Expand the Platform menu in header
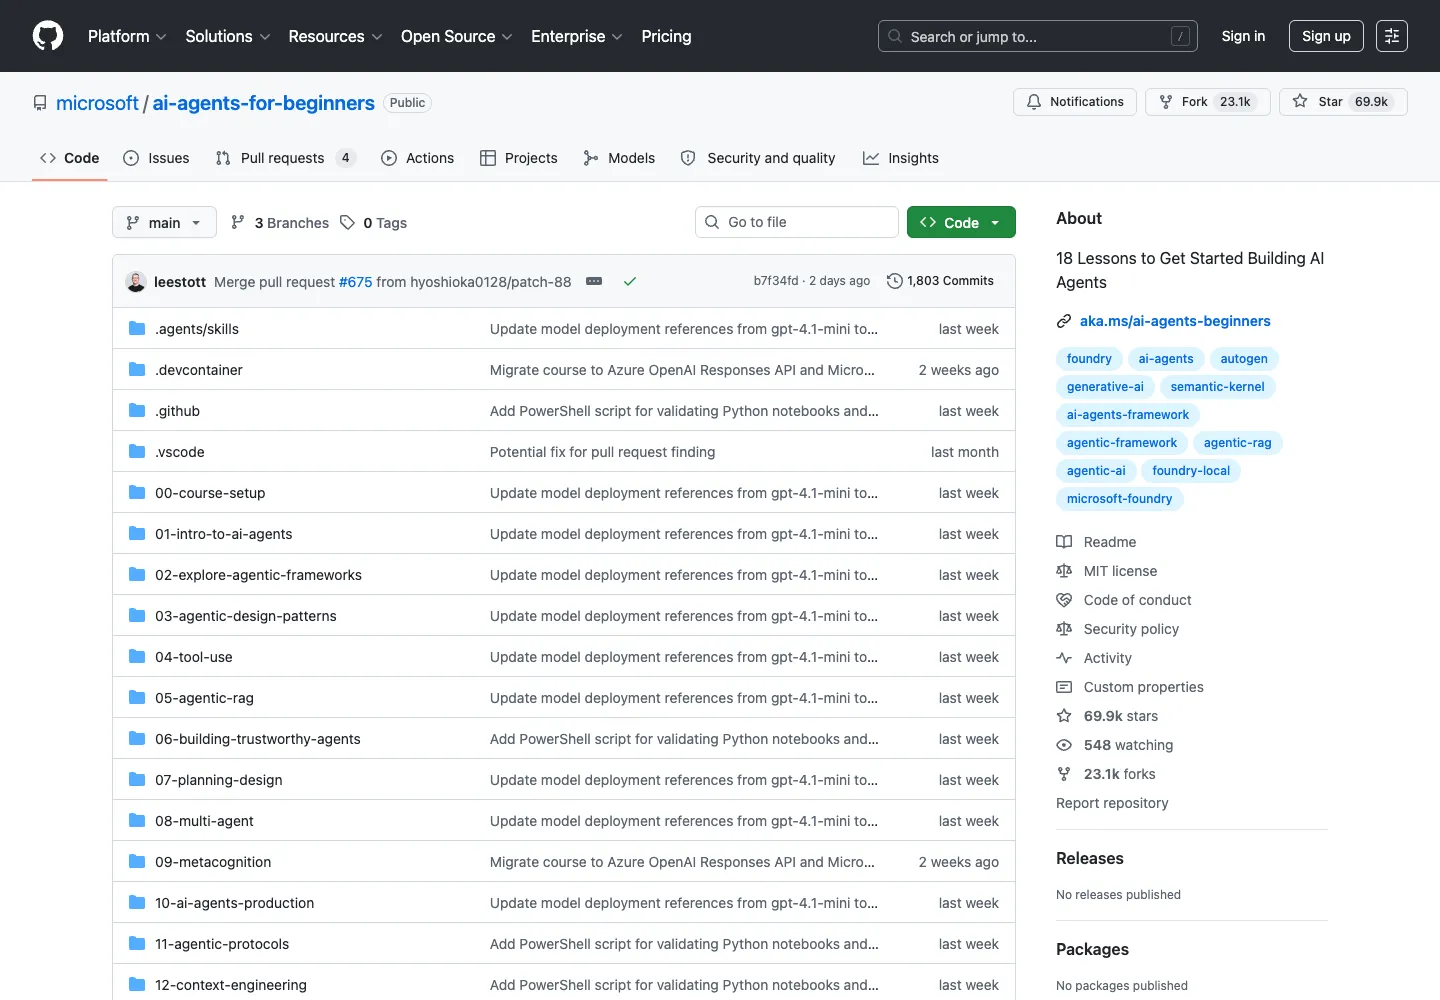Image resolution: width=1440 pixels, height=1000 pixels. click(127, 36)
